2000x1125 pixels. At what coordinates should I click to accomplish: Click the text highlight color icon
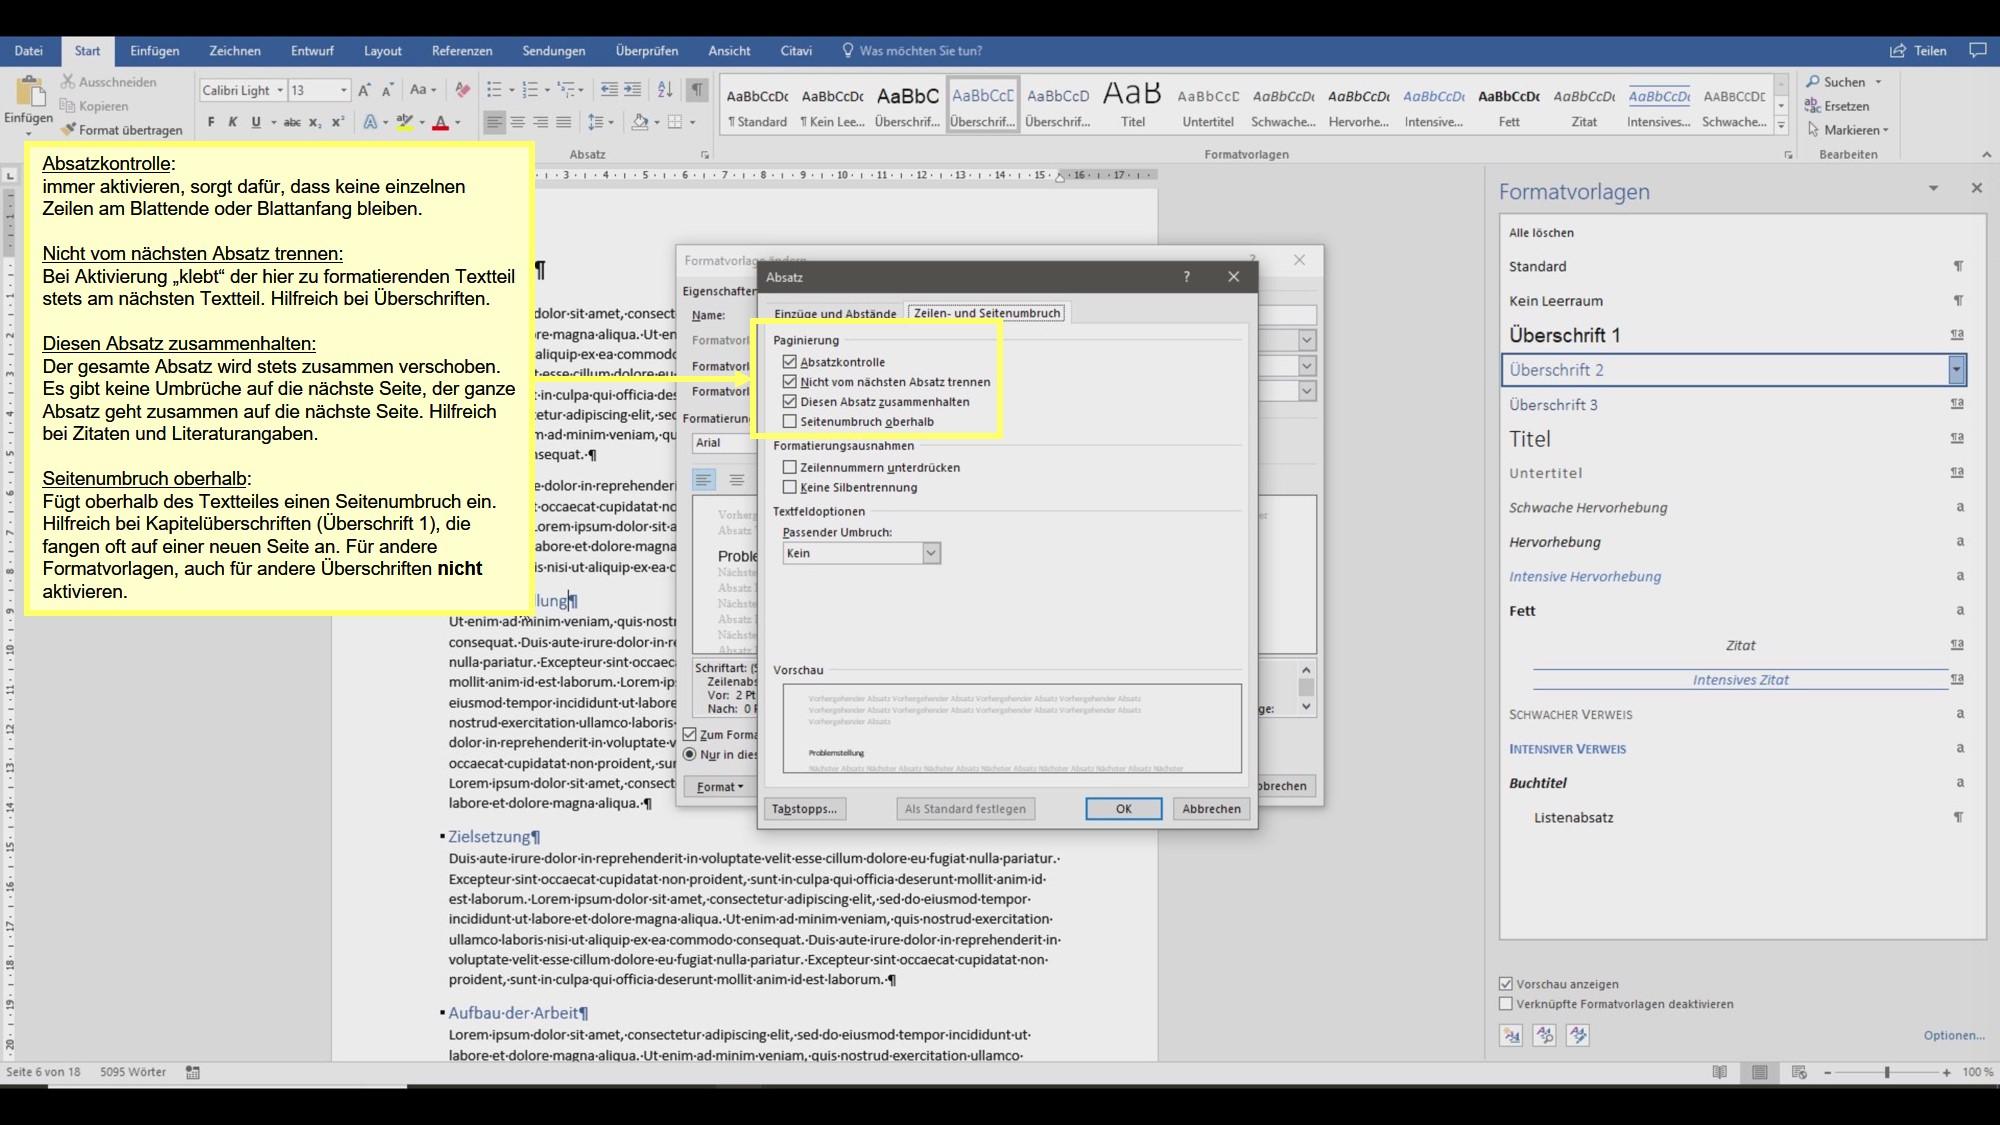[x=404, y=122]
